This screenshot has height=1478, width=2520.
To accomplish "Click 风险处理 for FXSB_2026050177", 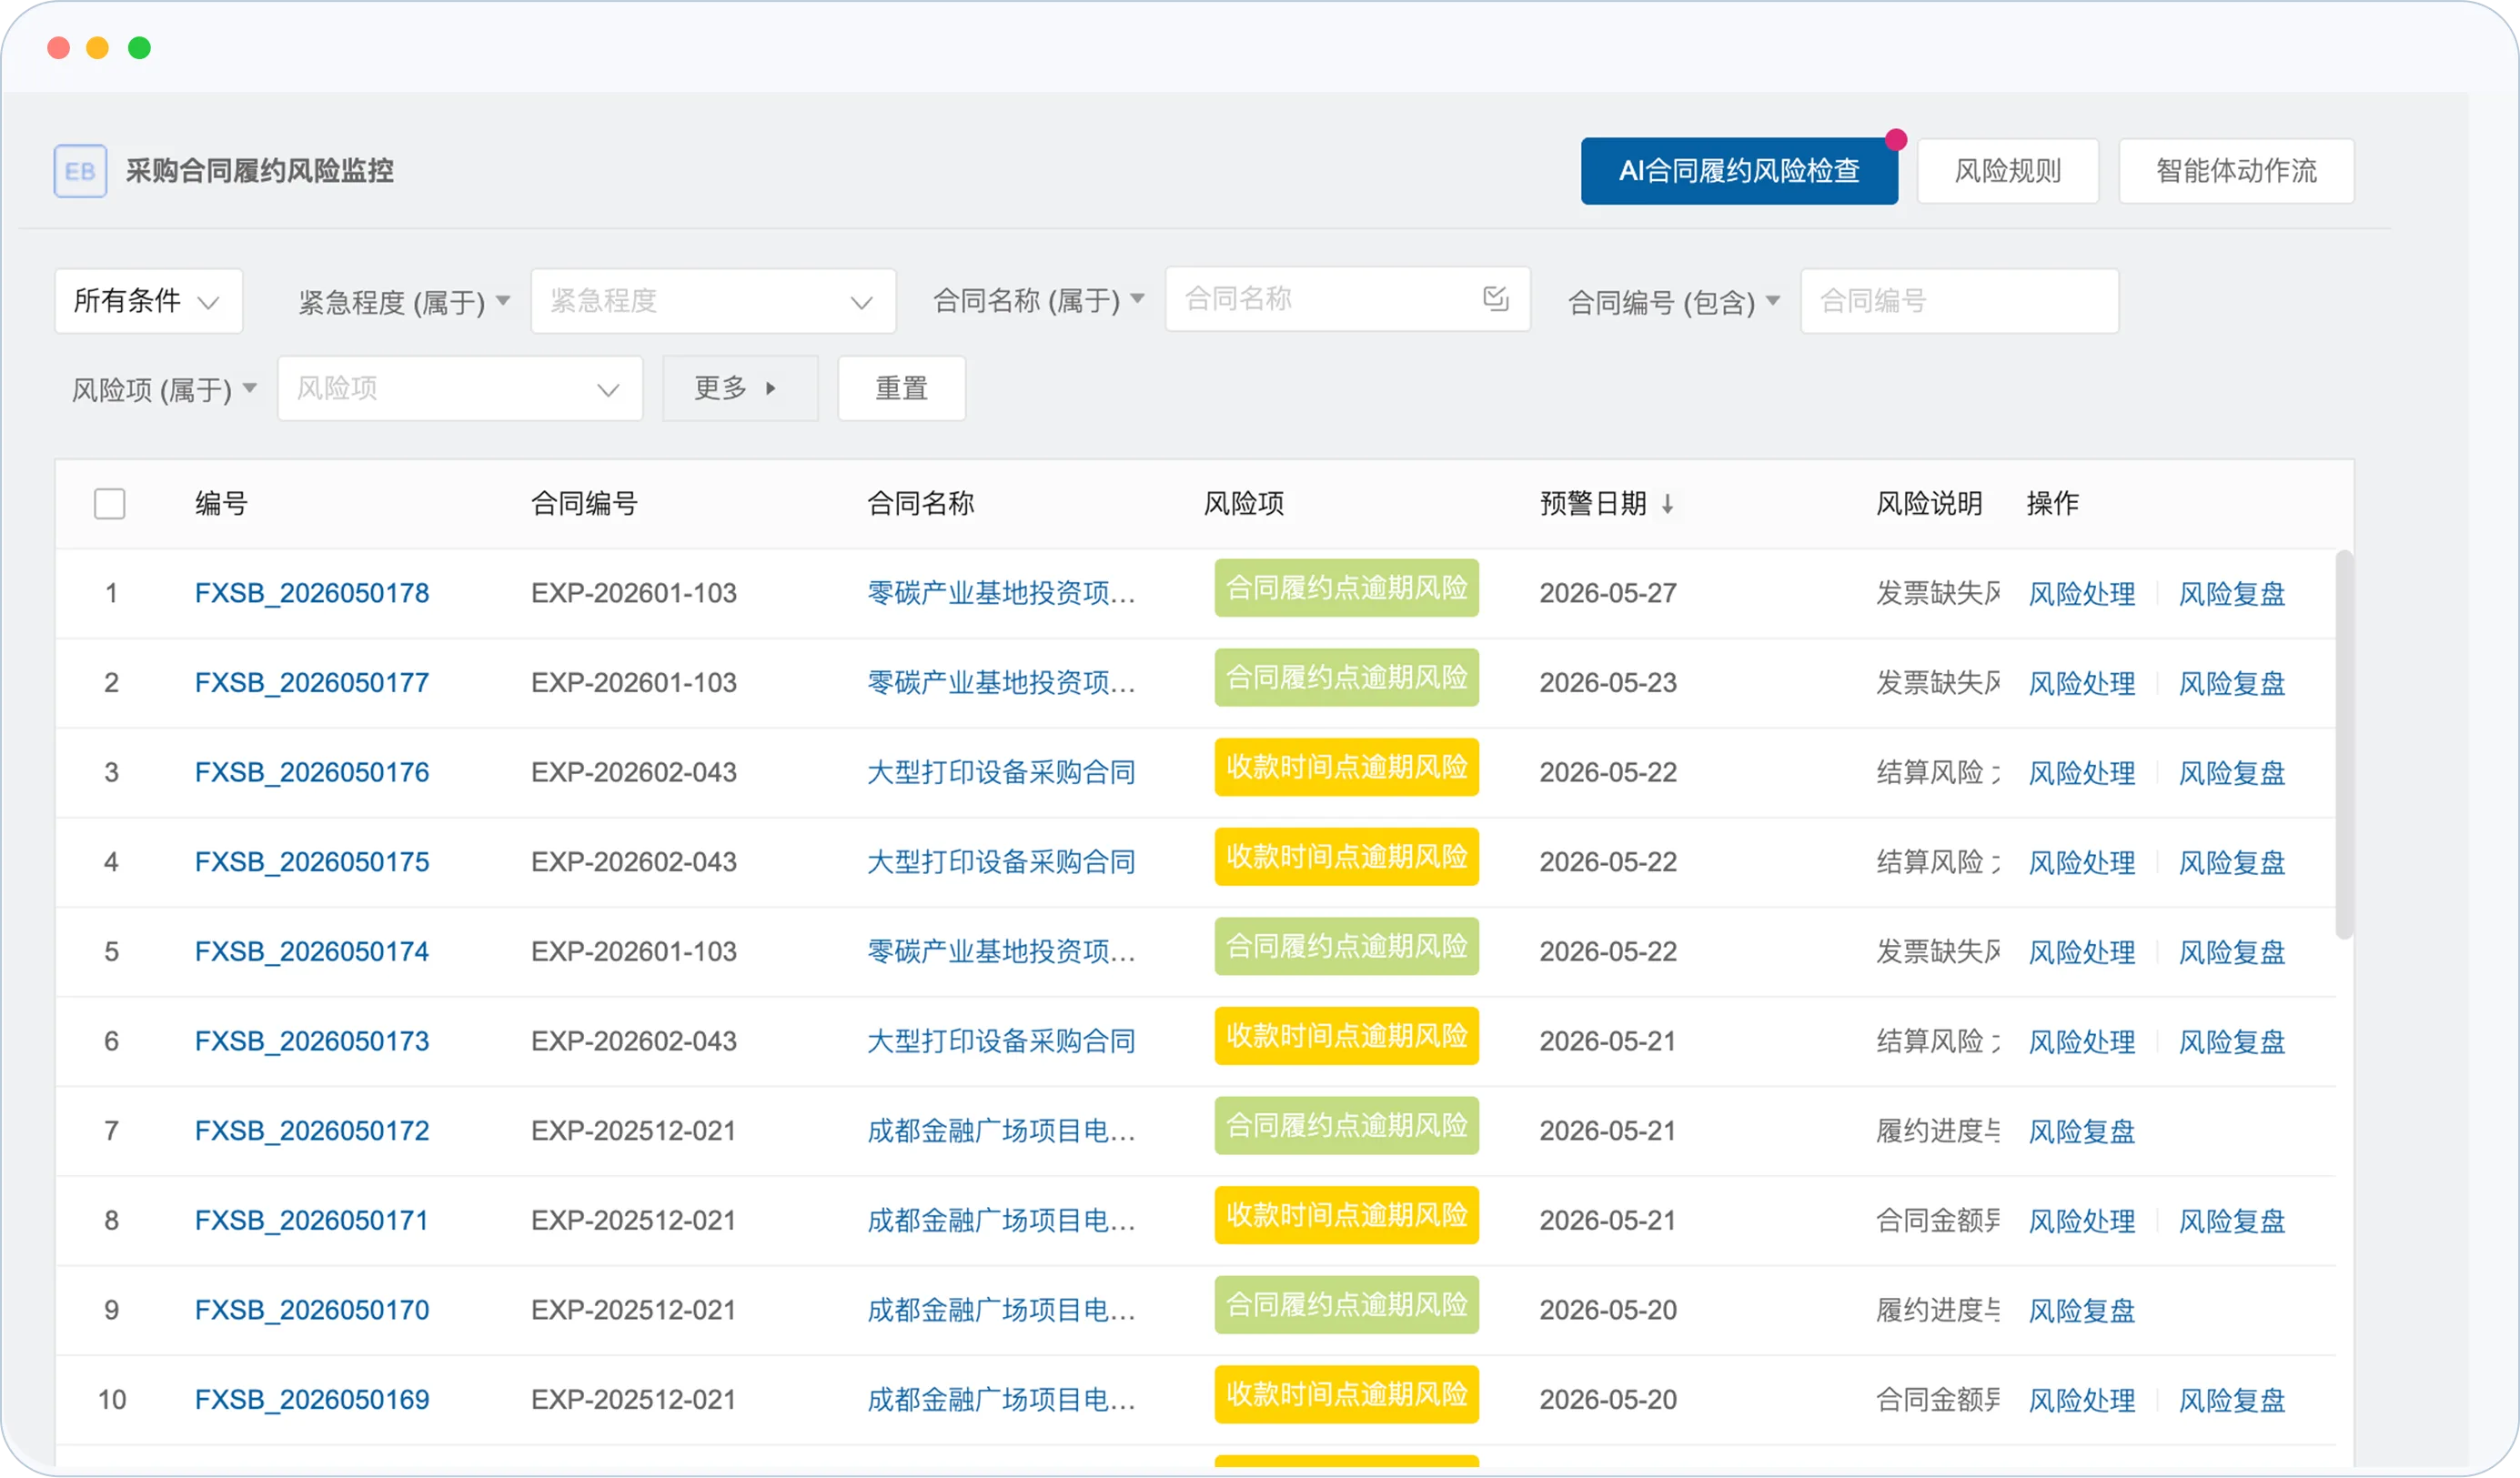I will [x=2082, y=684].
